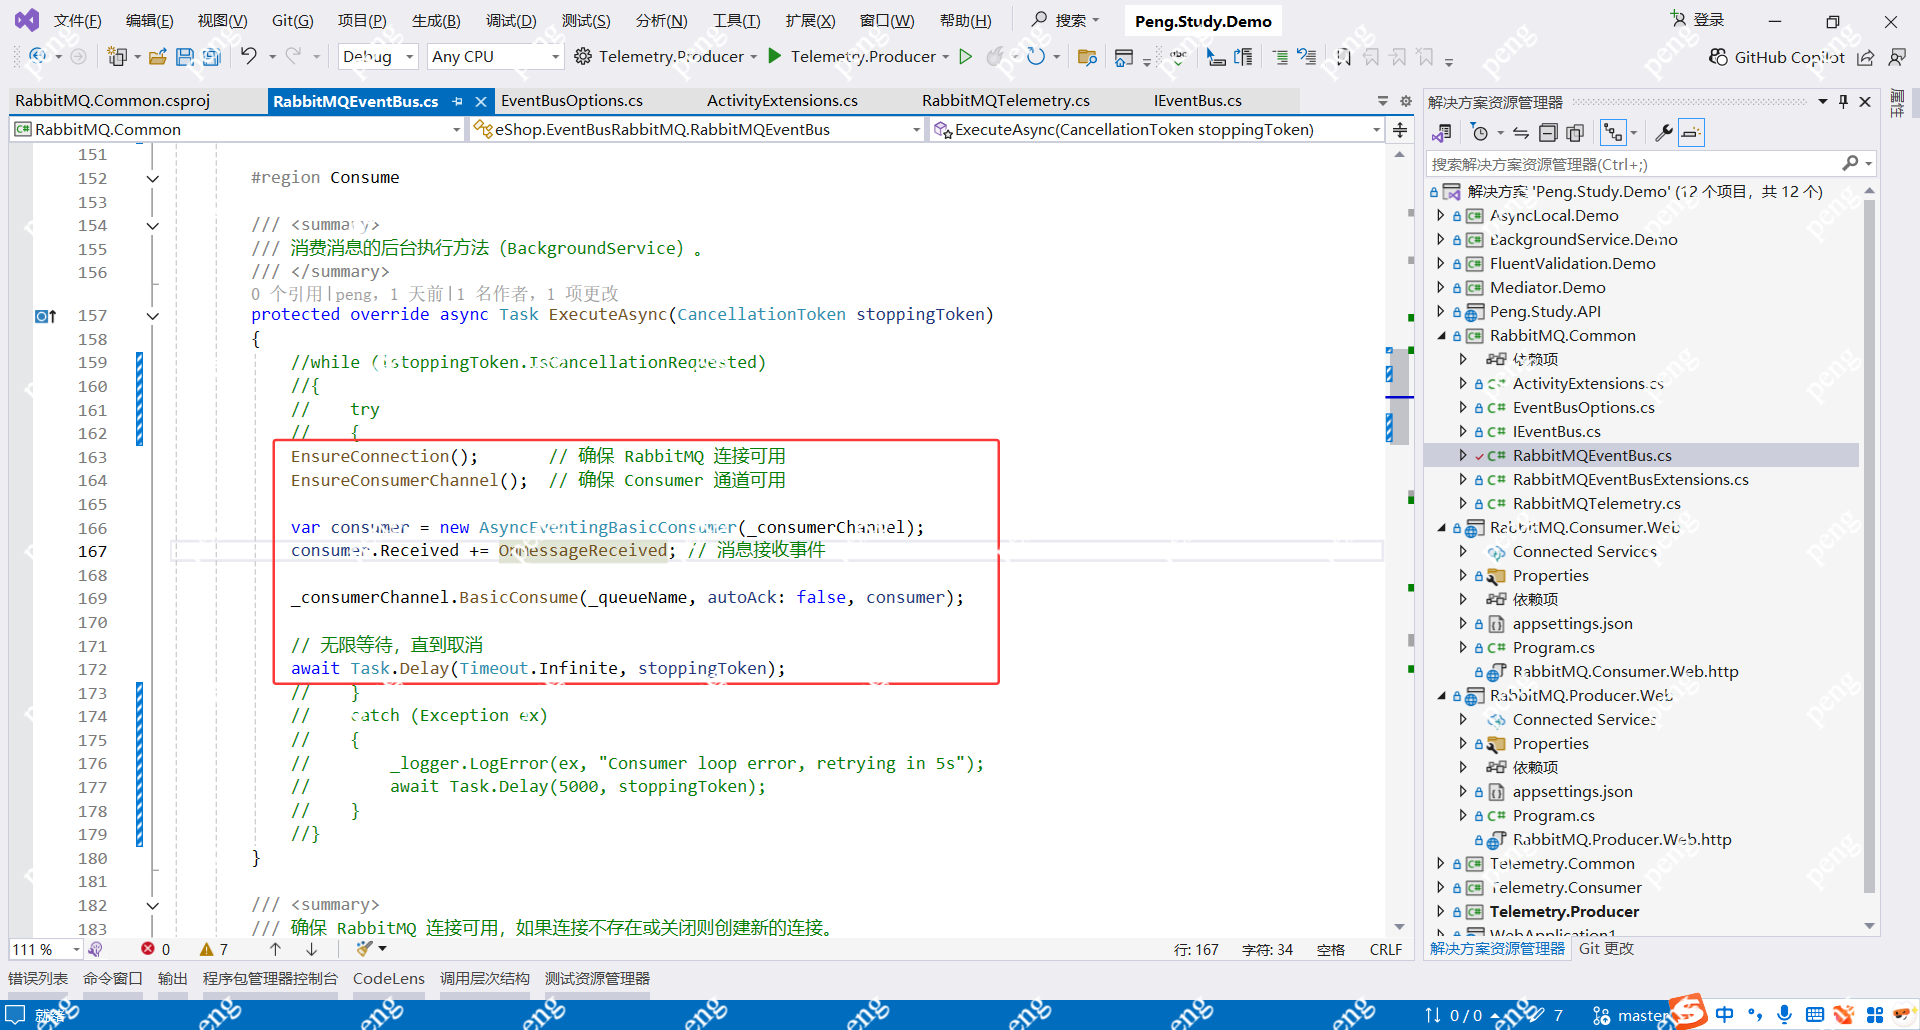Open GitHub Copilot from the toolbar
Screen dimensions: 1920x1030
[1777, 57]
